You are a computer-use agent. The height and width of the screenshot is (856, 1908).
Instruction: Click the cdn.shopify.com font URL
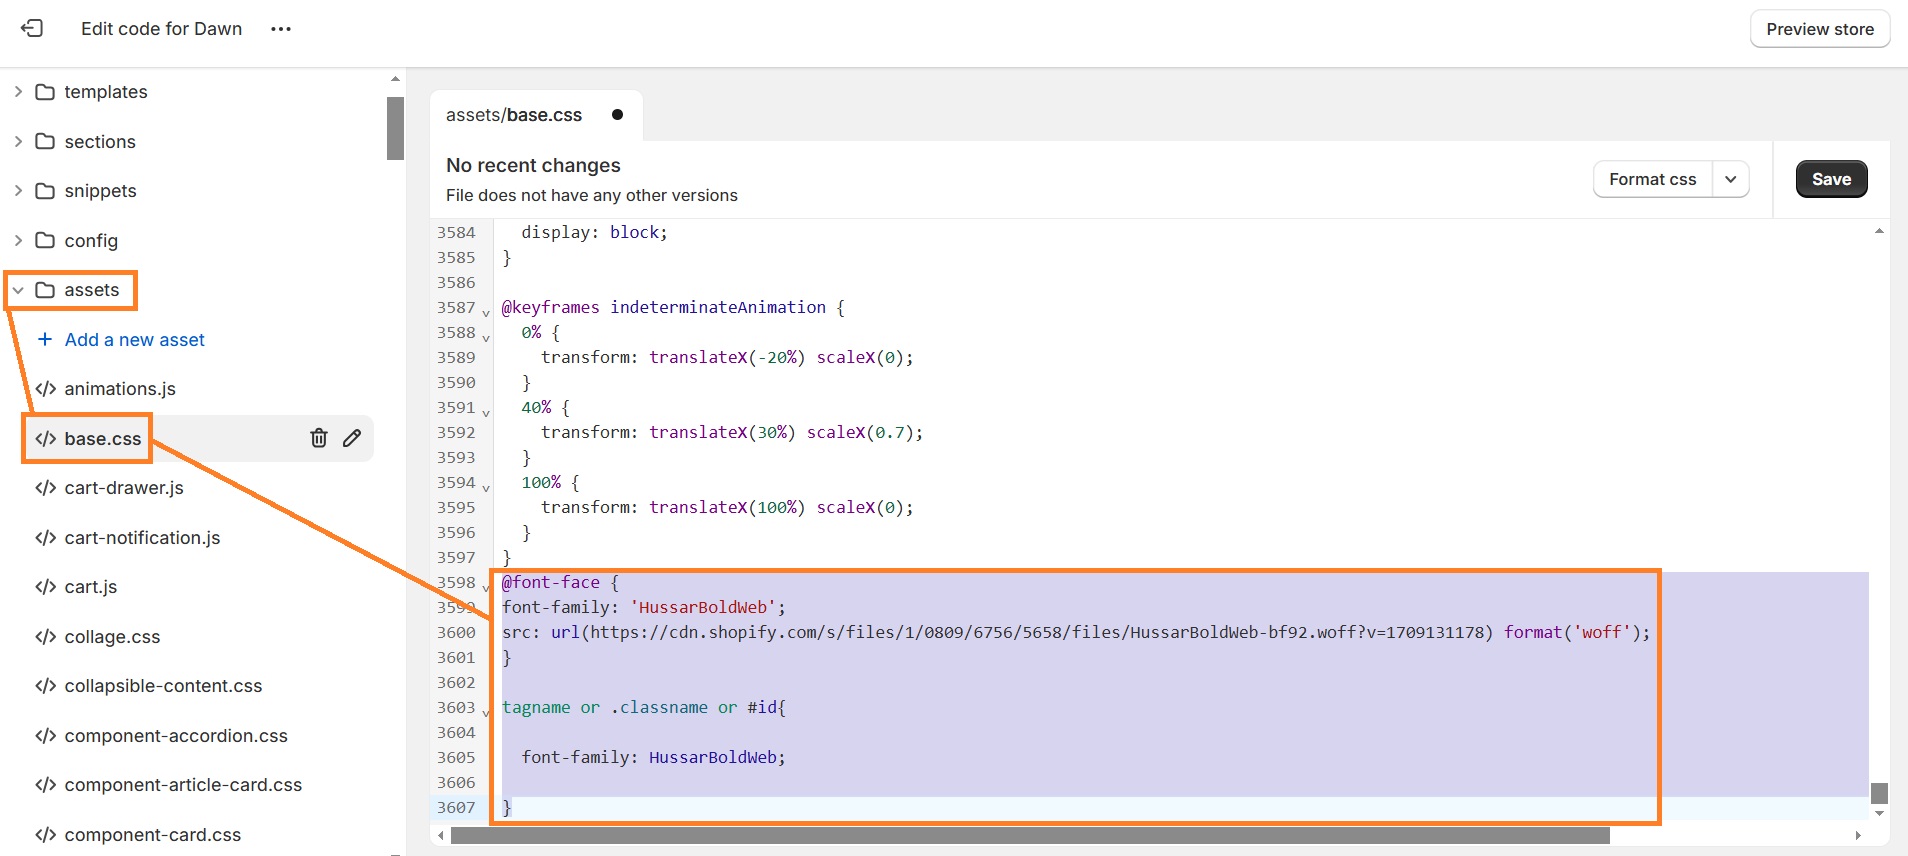(x=1037, y=632)
